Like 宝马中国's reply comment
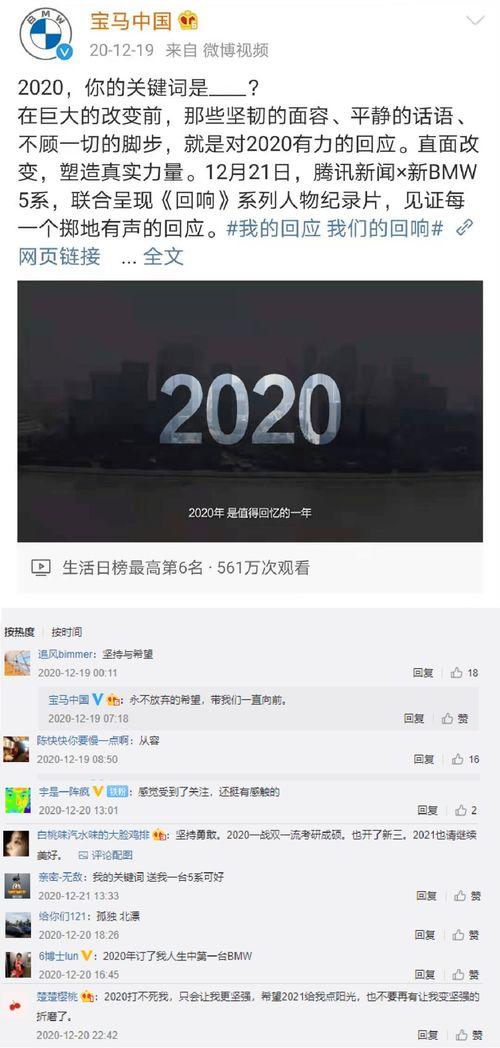 pos(455,718)
